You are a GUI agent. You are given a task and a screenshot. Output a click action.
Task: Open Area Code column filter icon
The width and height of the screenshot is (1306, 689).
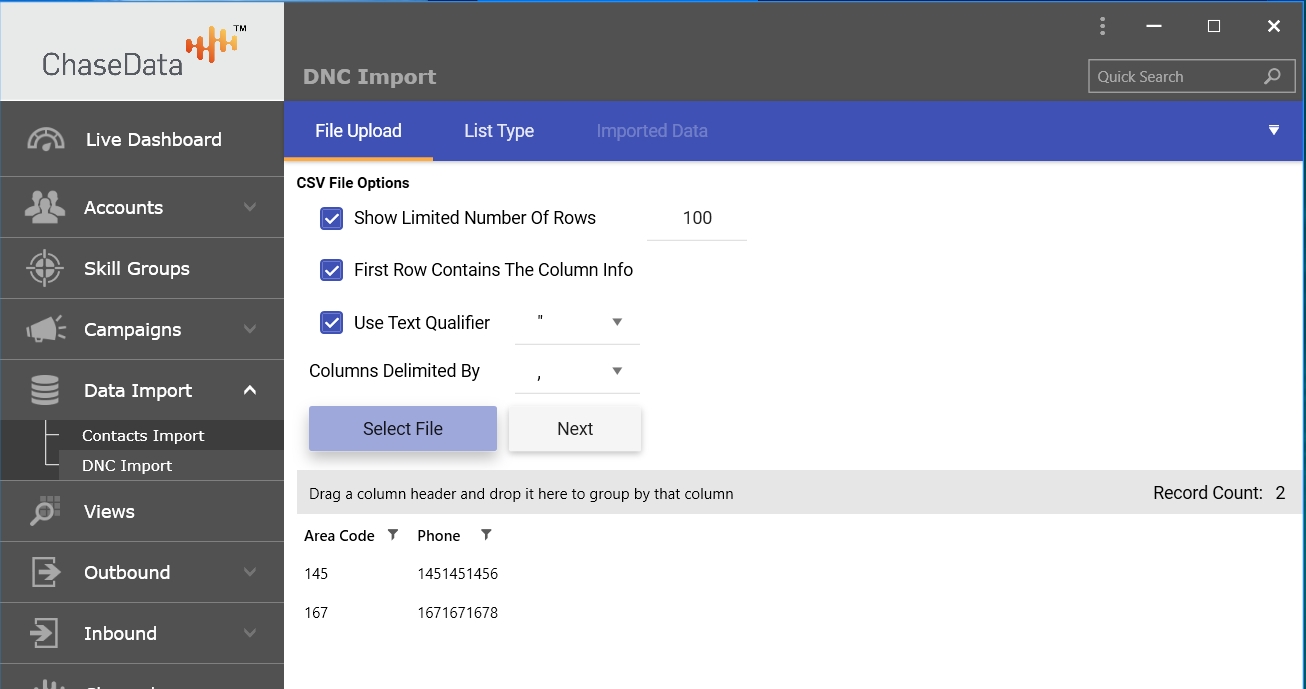click(393, 535)
